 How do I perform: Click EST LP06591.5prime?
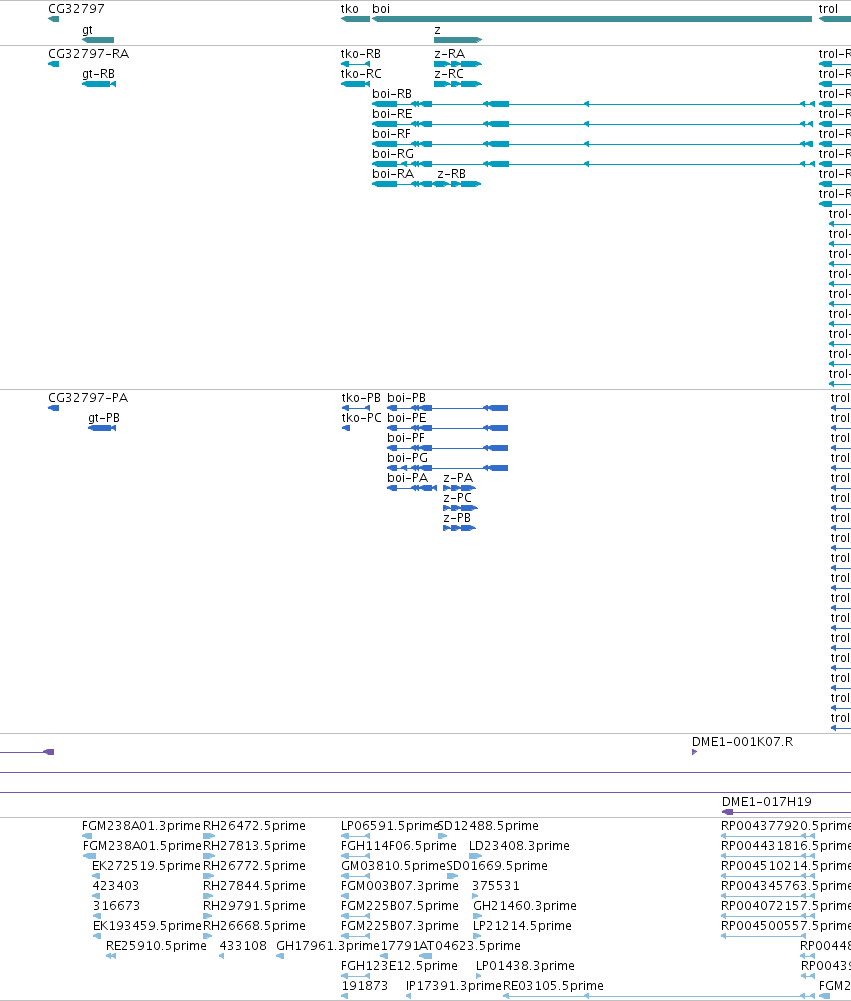coord(356,836)
